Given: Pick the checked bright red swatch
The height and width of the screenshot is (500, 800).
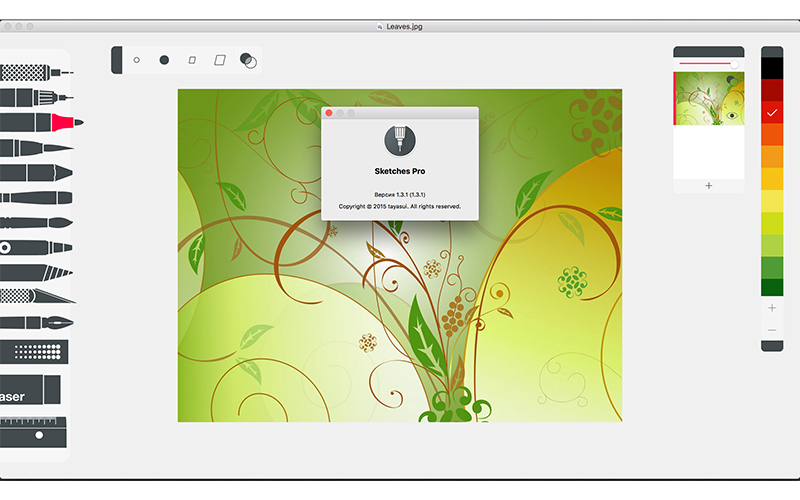Looking at the screenshot, I should pyautogui.click(x=772, y=113).
